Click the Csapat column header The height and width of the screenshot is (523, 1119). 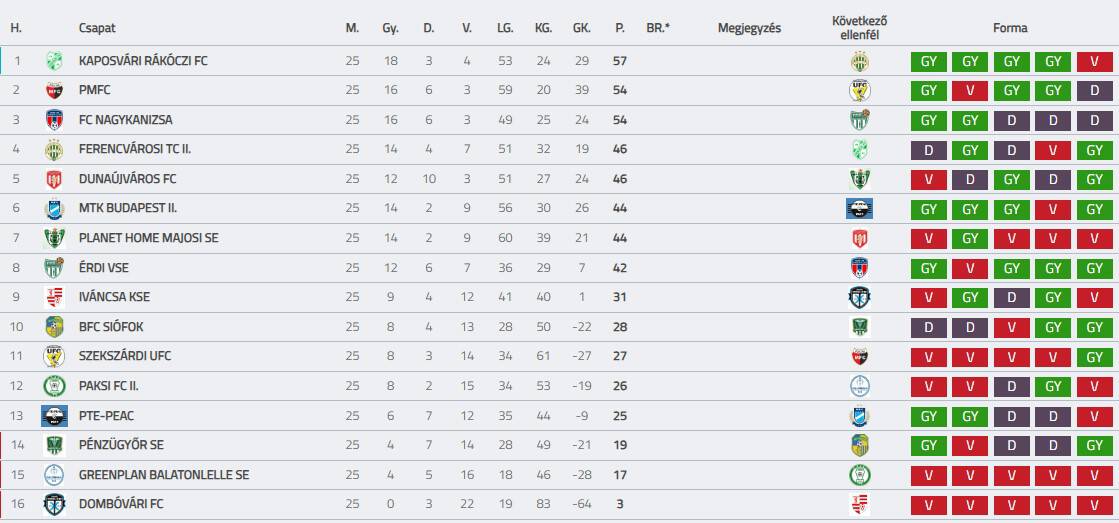click(97, 28)
